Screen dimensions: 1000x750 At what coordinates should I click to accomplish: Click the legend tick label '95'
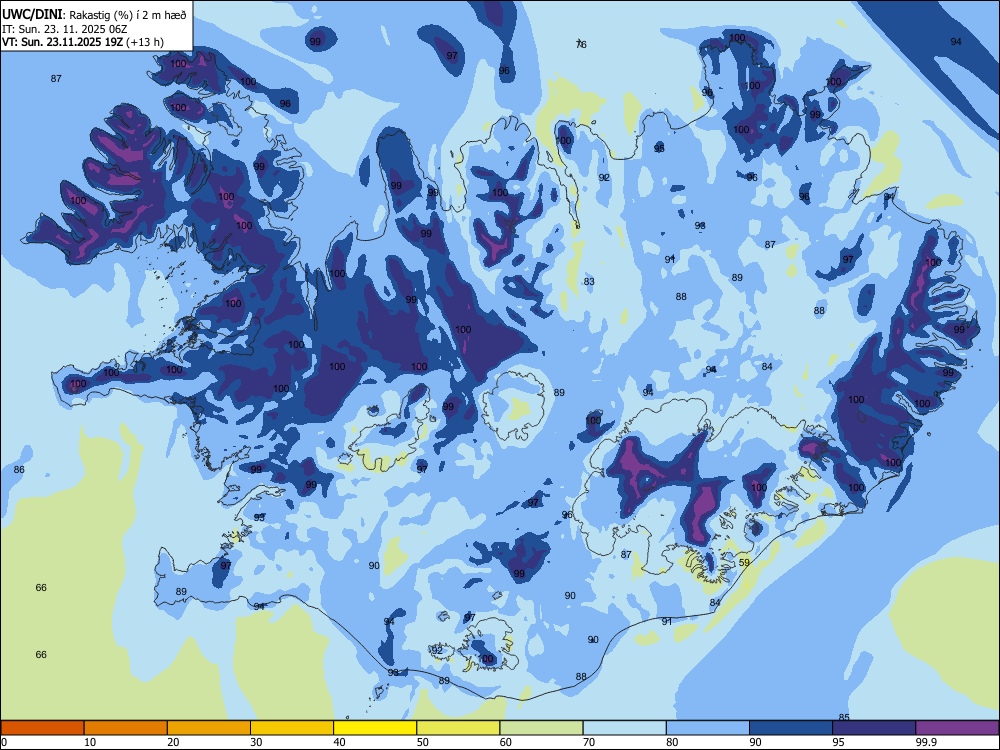[838, 742]
